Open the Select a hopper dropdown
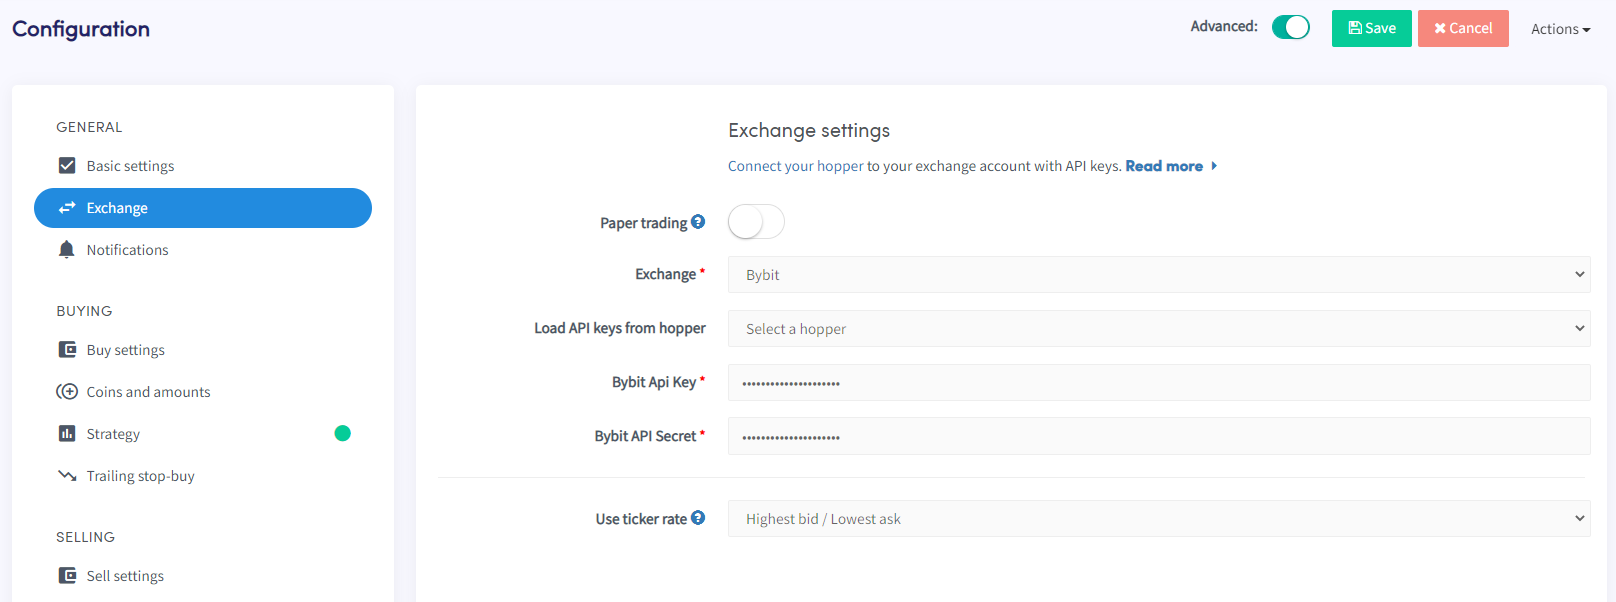 coord(1159,328)
